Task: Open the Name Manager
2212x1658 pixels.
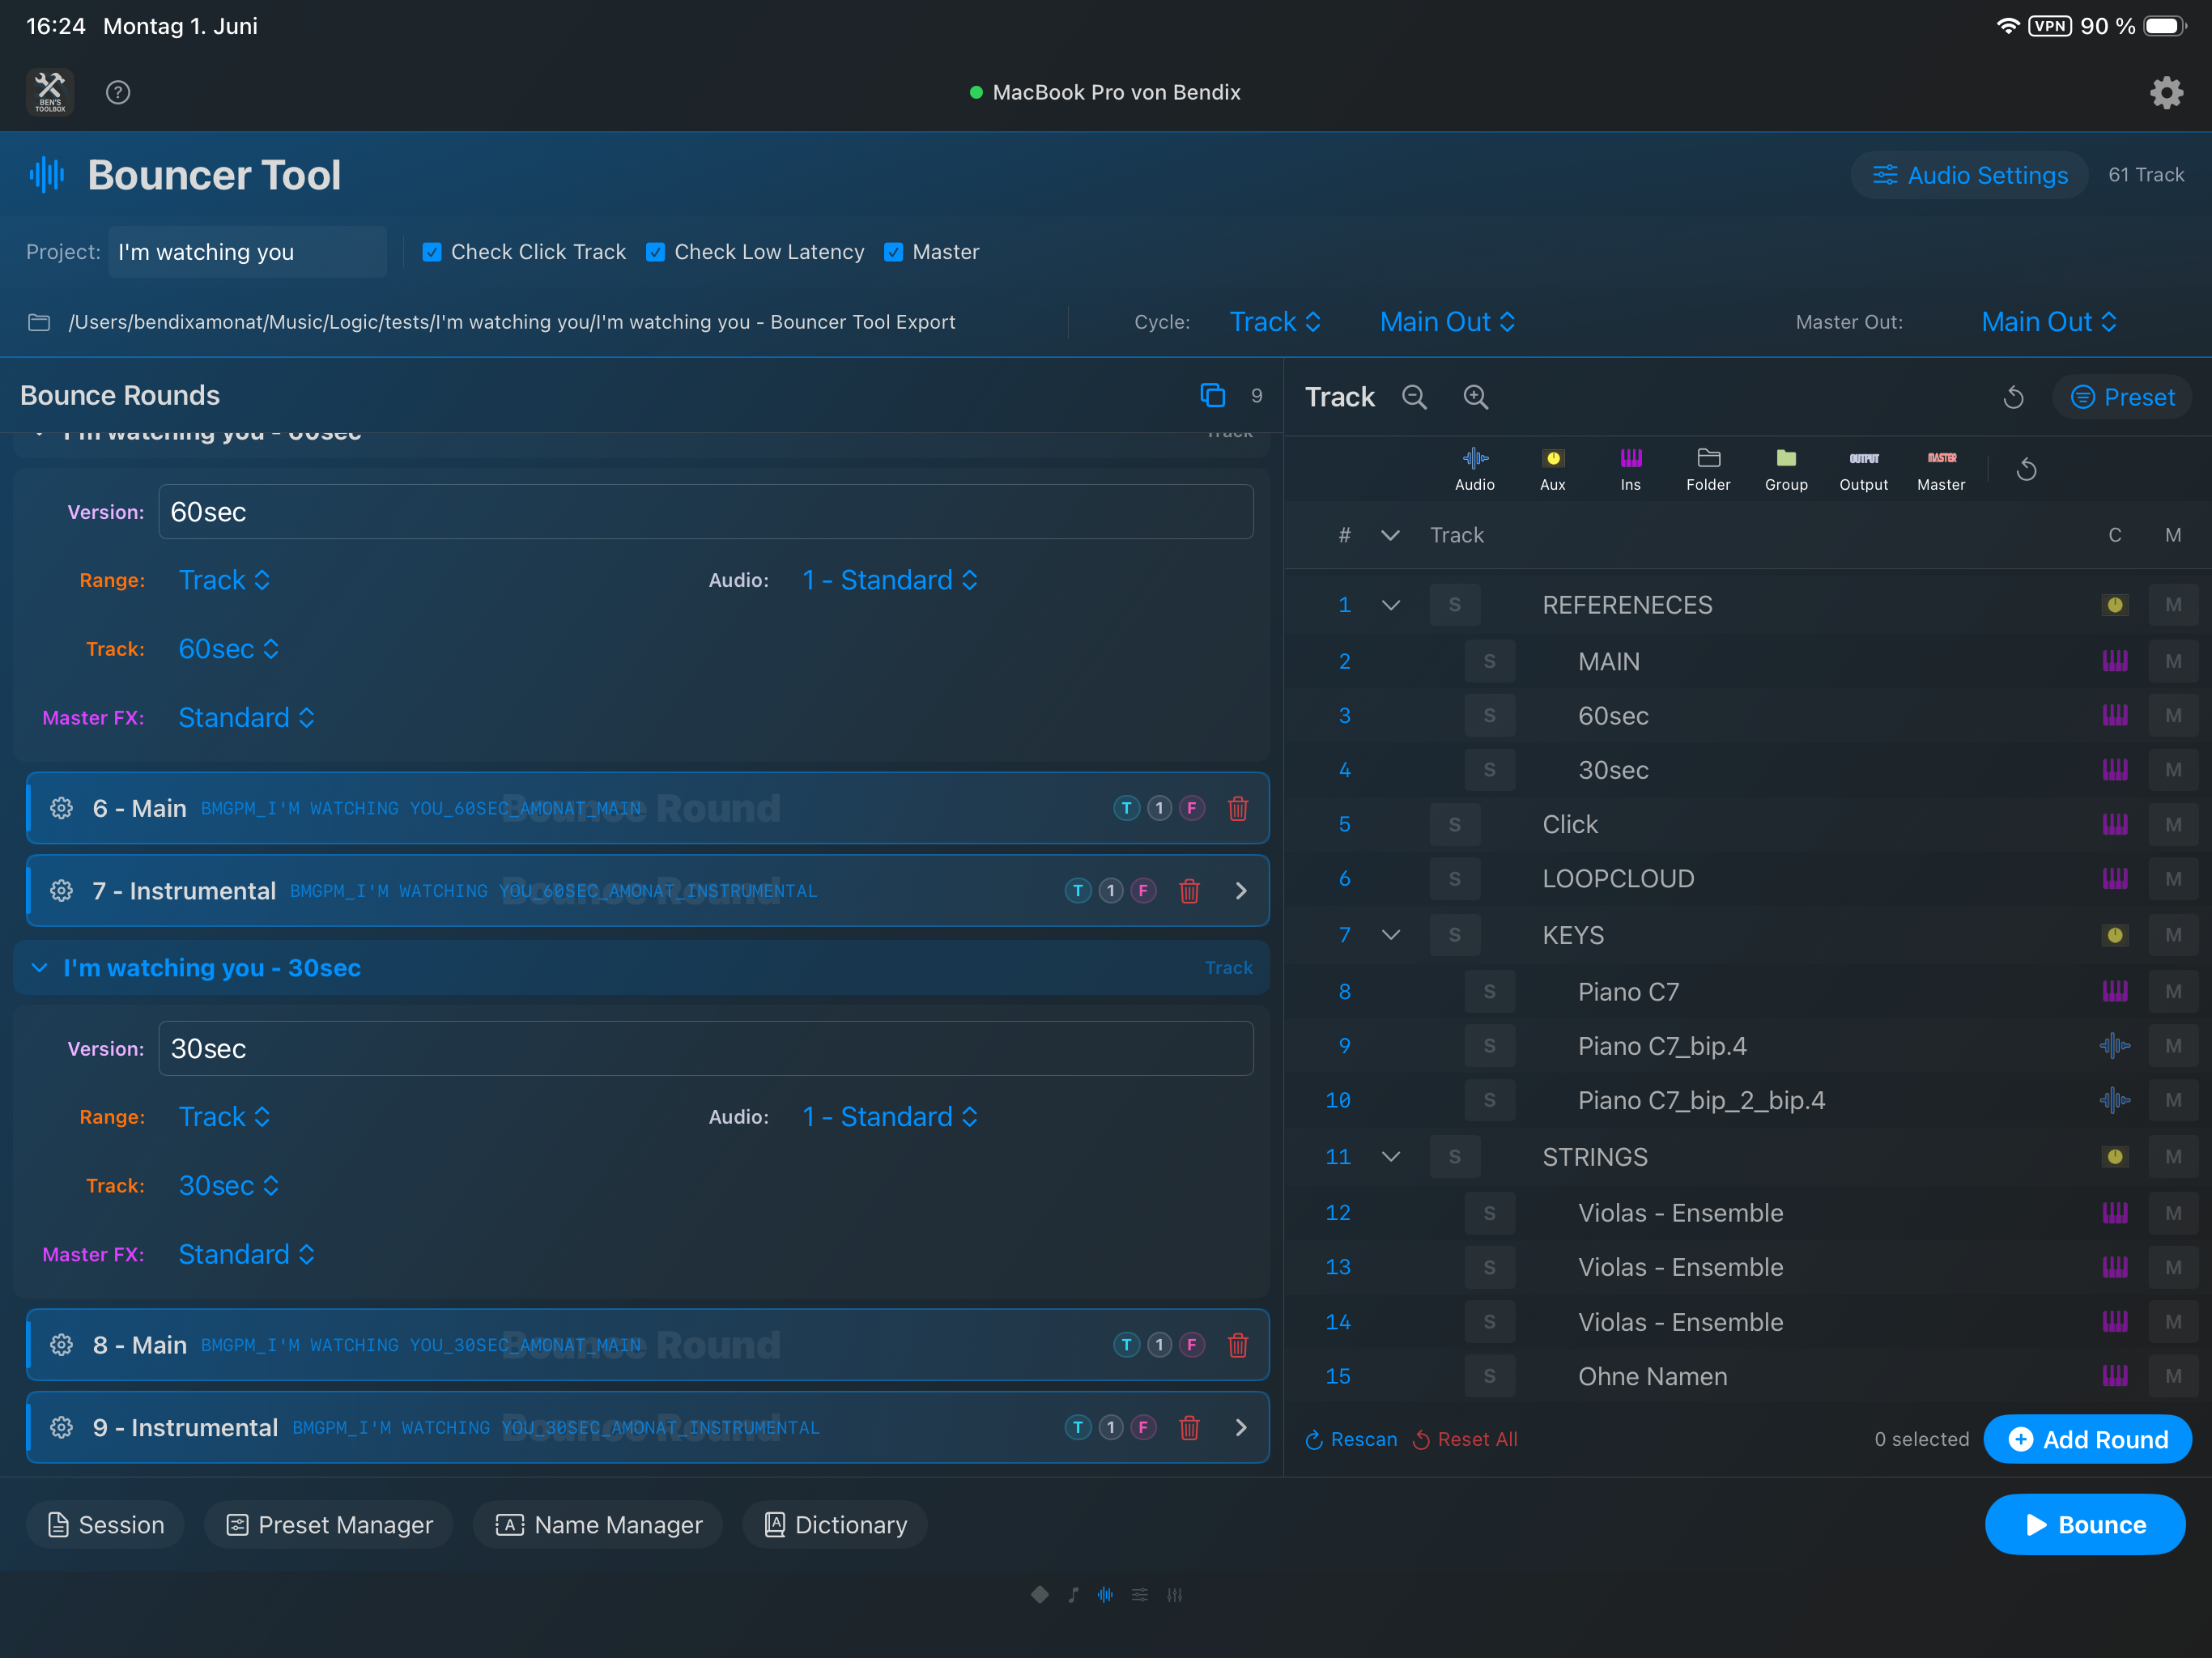Action: coord(598,1524)
